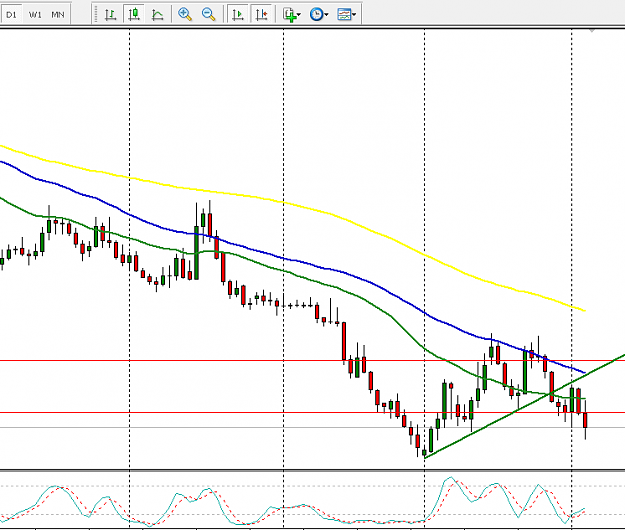
Task: Select the Candlesticks chart display icon
Action: 134,15
